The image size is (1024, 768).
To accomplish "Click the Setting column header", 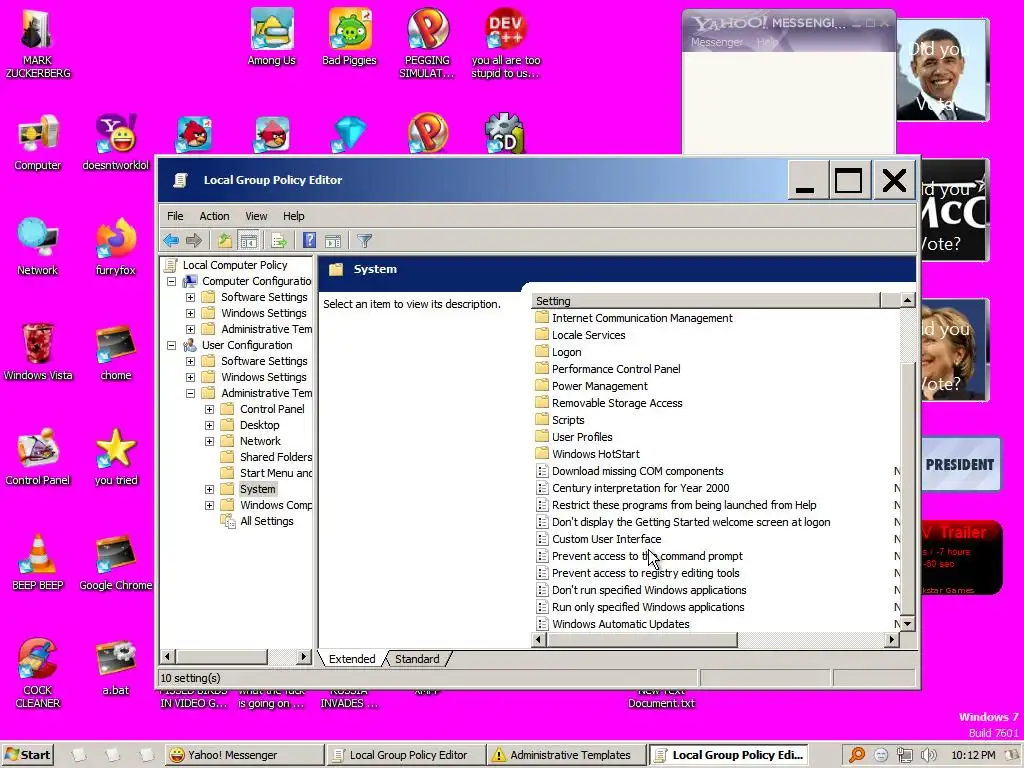I will (x=706, y=301).
